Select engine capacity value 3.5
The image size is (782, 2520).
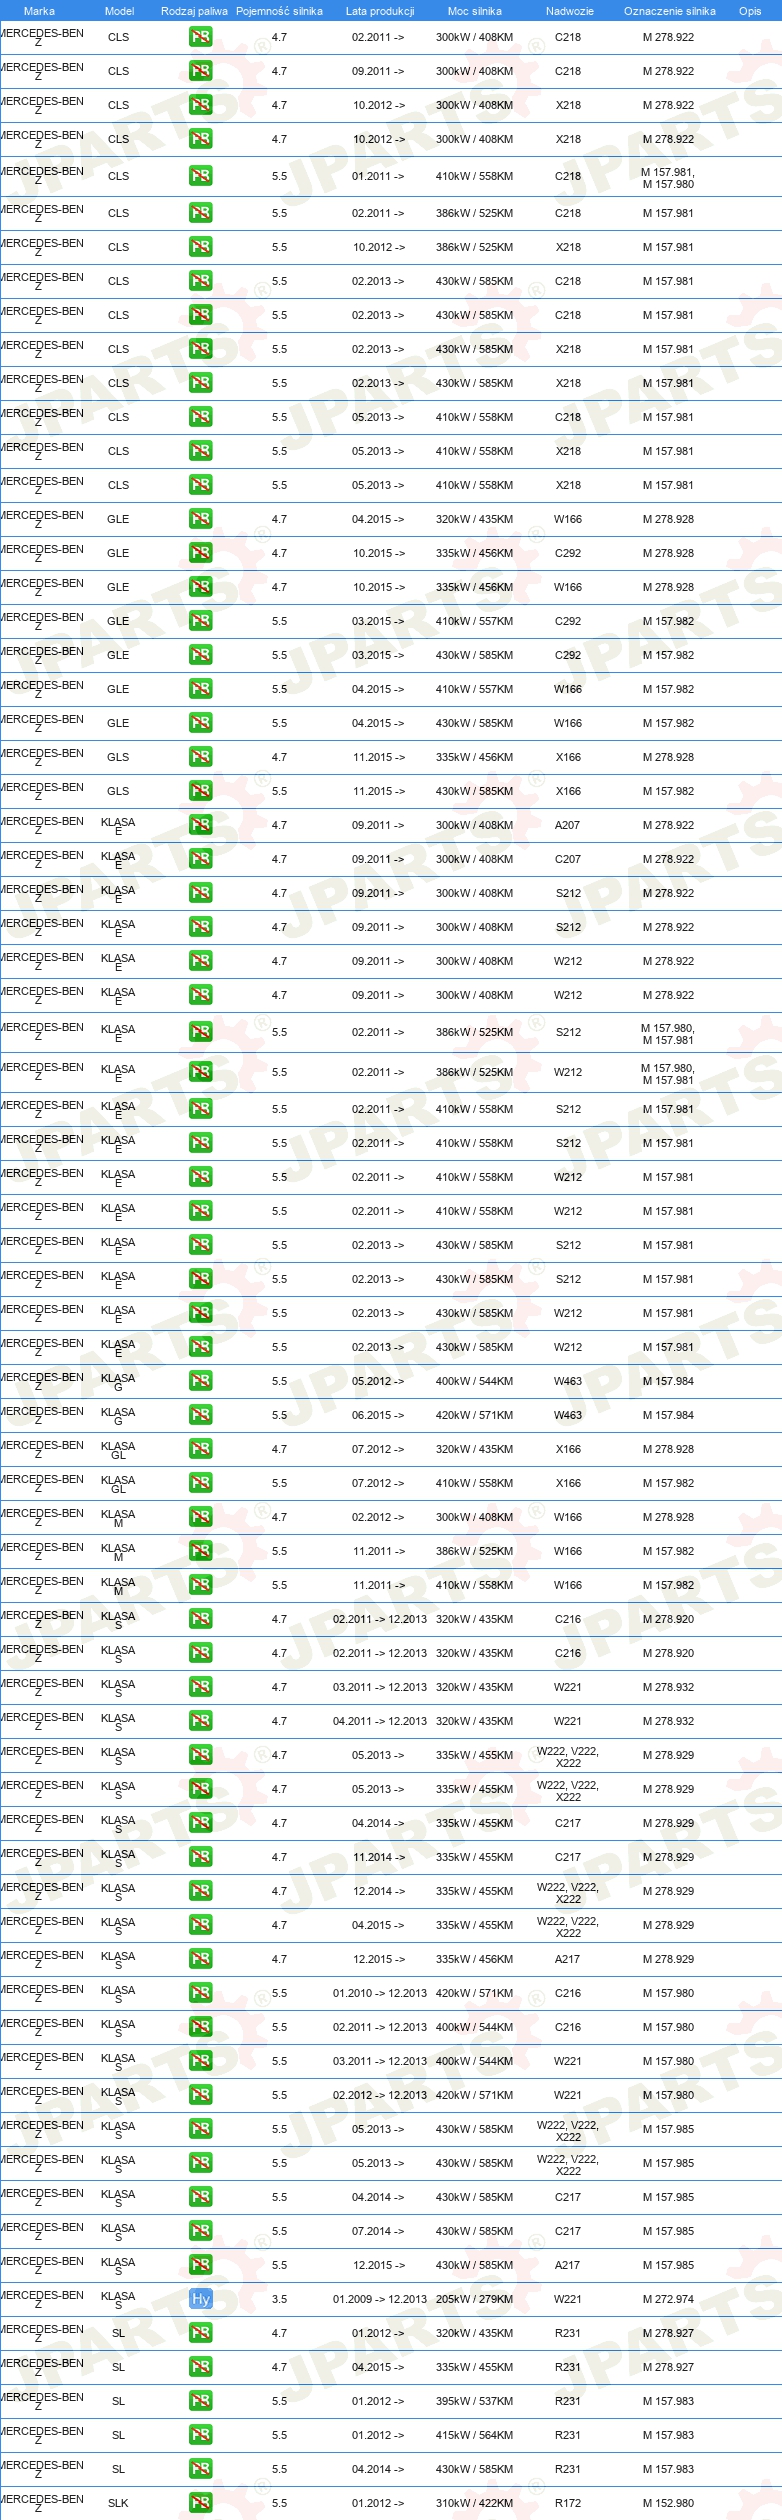click(279, 2299)
